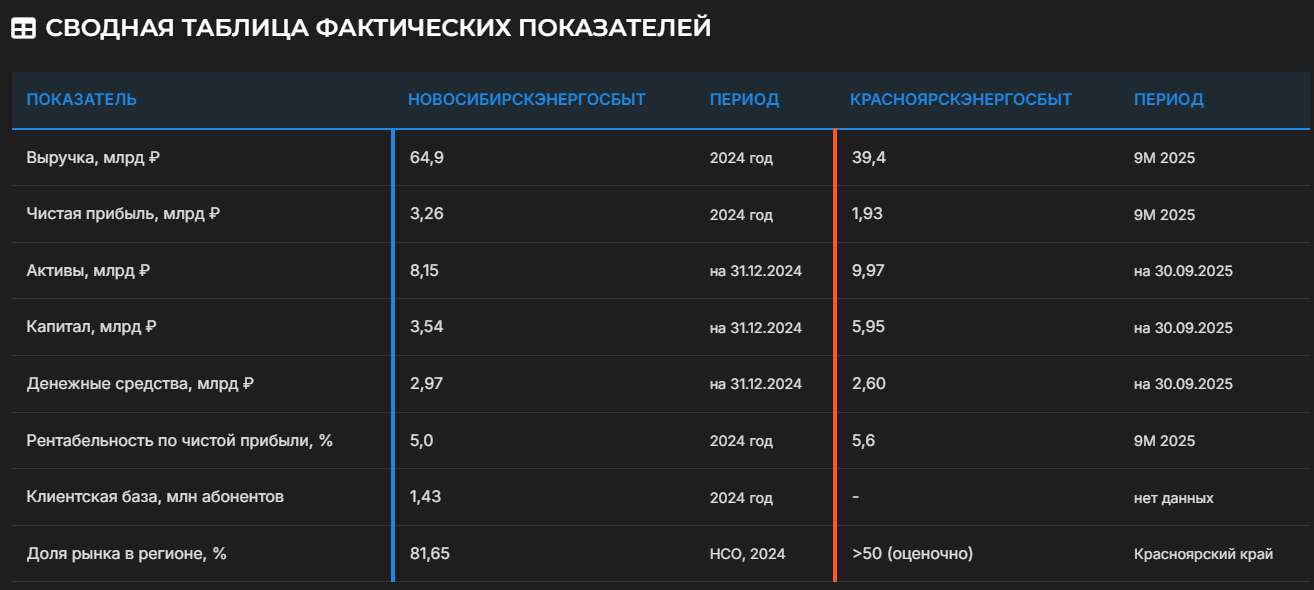Click the 'КРАСНОЯРСКЭНЕРГОСБЫТ' column header

(961, 100)
